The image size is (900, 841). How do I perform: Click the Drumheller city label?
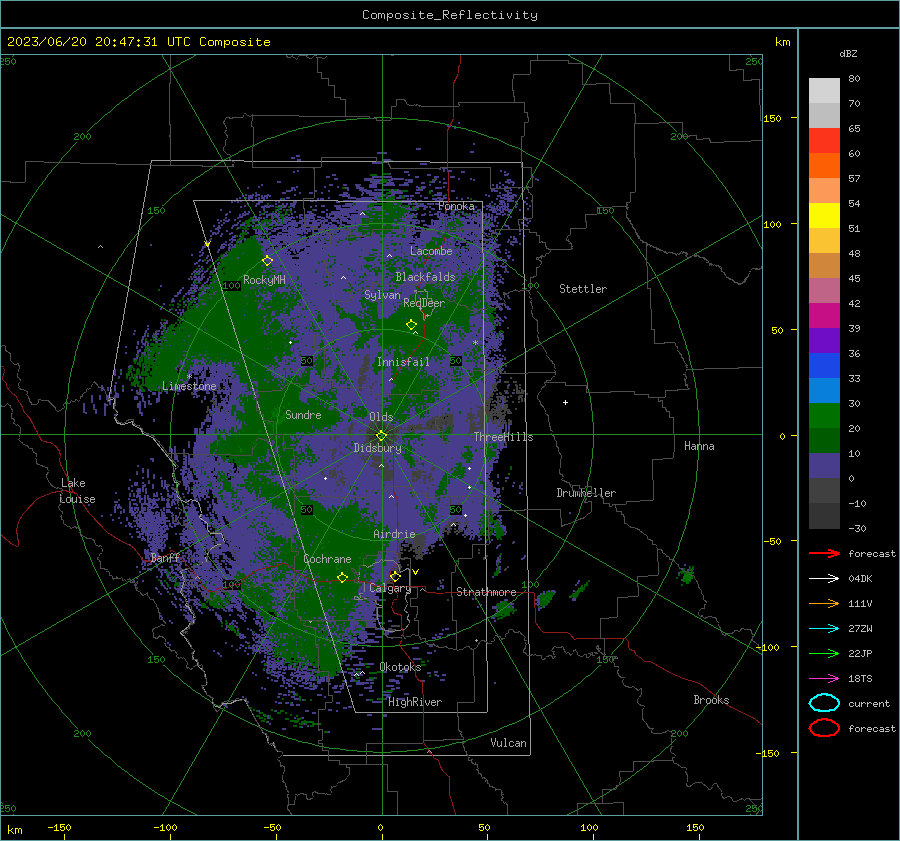586,493
